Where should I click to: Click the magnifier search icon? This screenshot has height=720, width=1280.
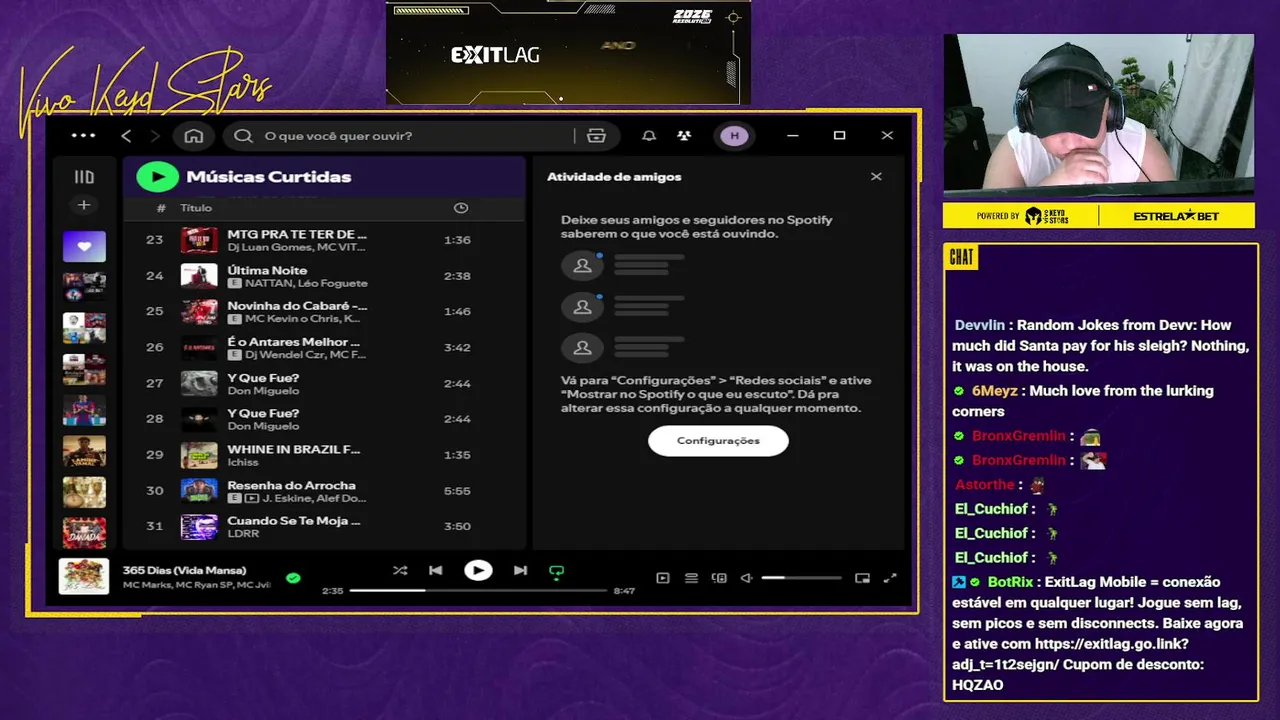tap(243, 136)
